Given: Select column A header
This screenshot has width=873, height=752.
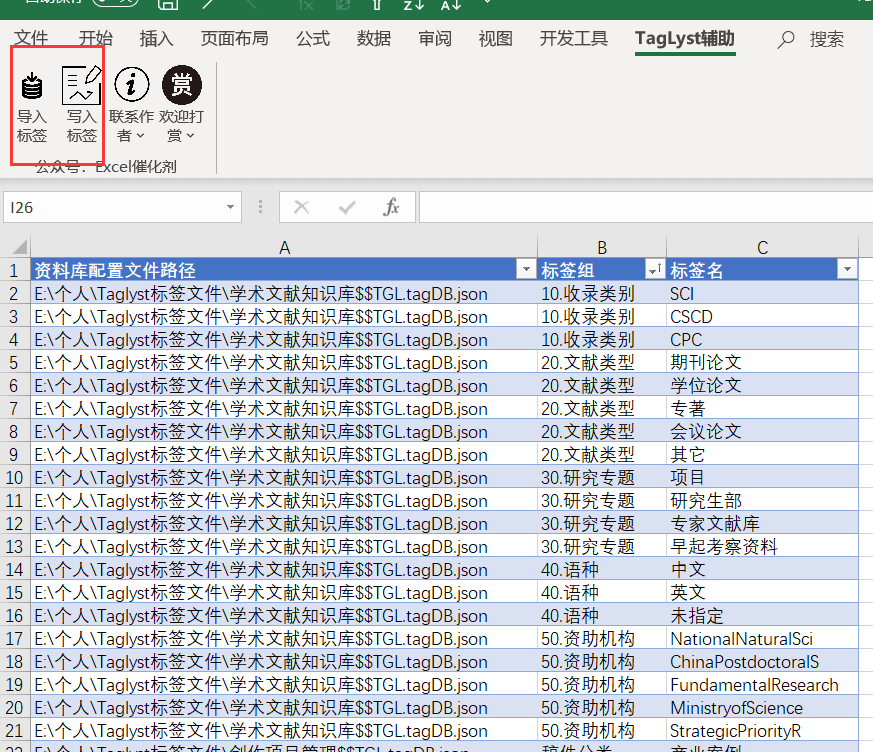Looking at the screenshot, I should pos(284,247).
